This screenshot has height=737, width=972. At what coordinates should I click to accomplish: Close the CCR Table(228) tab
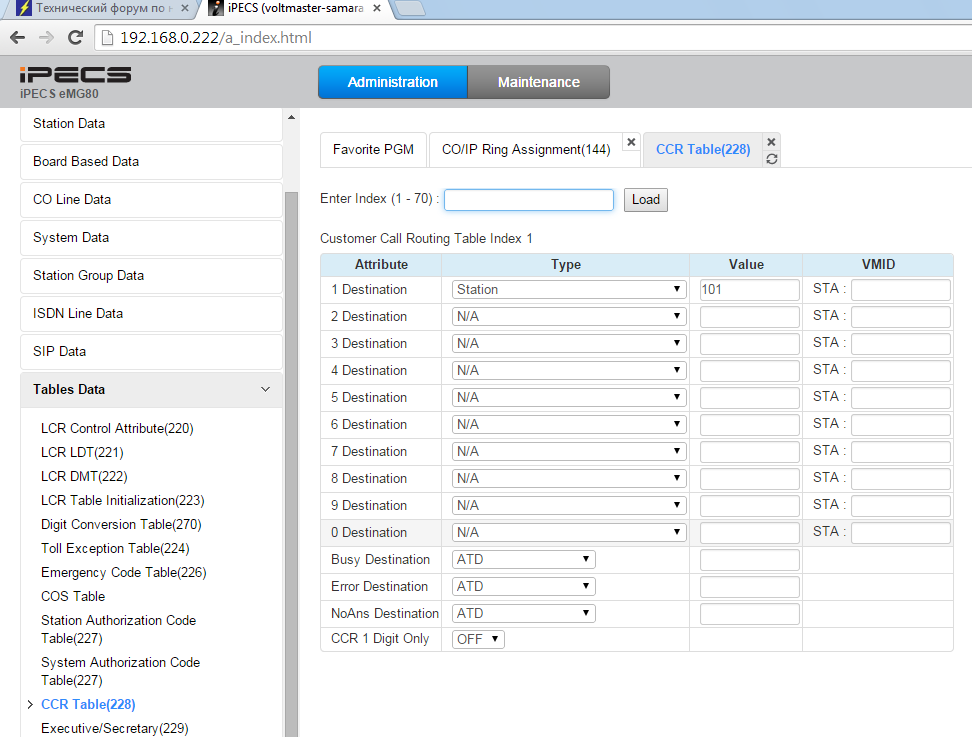pyautogui.click(x=771, y=142)
